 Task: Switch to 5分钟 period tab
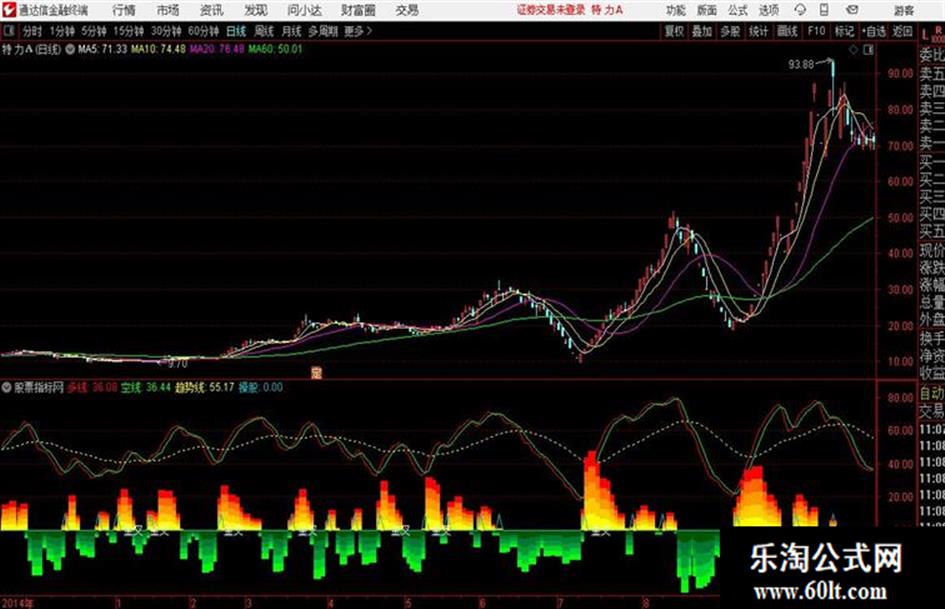(94, 31)
